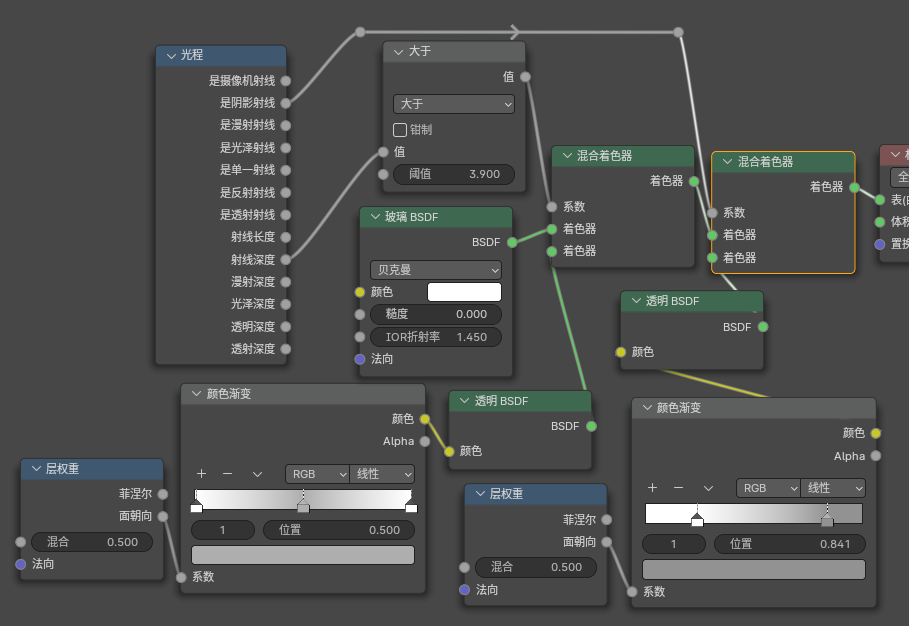Click 面朝向 output socket of left 层权重
909x626 pixels.
pyautogui.click(x=163, y=516)
